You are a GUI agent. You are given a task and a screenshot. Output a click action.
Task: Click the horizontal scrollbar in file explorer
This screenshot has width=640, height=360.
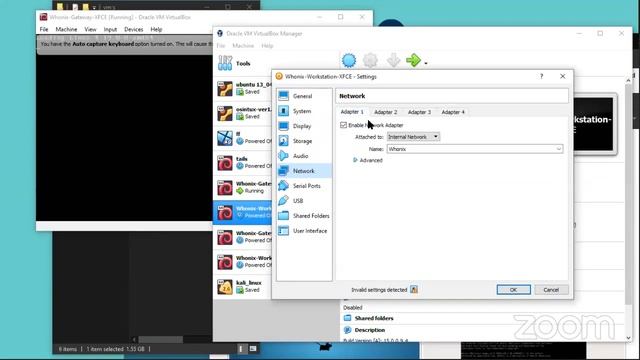tap(160, 339)
